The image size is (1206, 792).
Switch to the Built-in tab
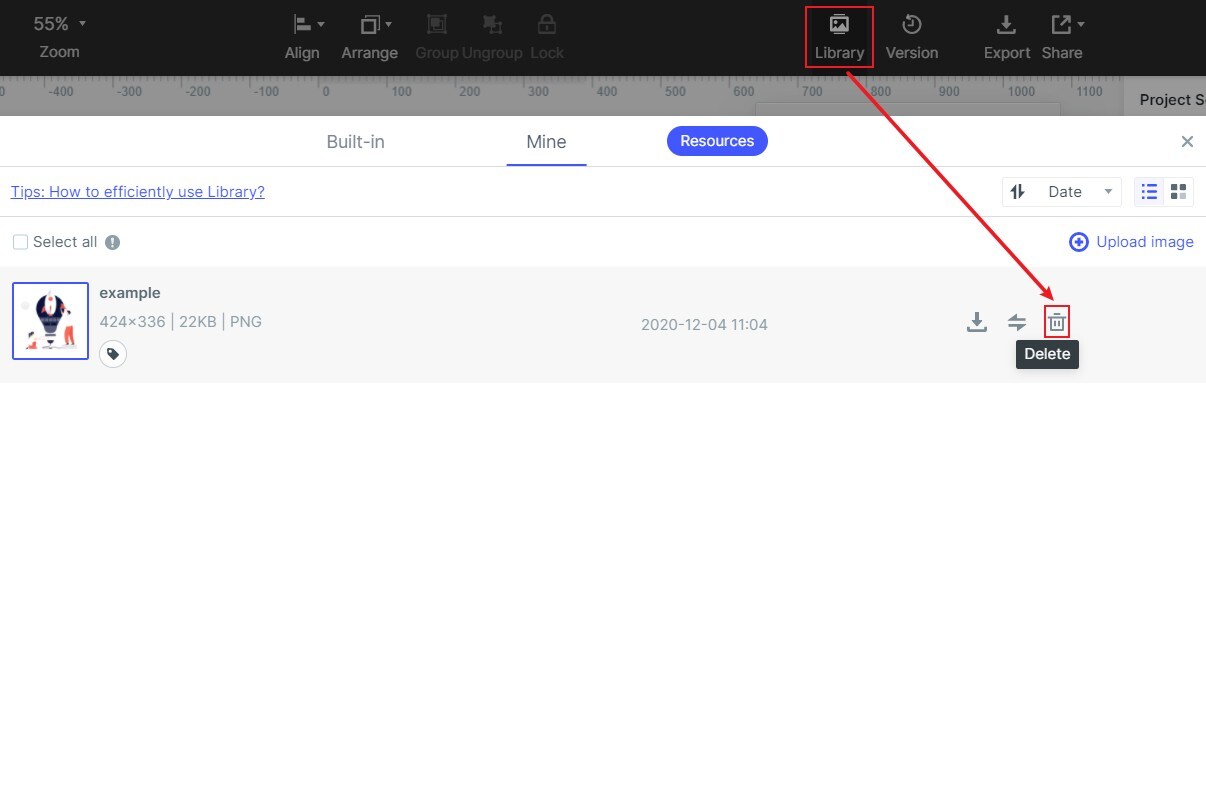point(356,142)
